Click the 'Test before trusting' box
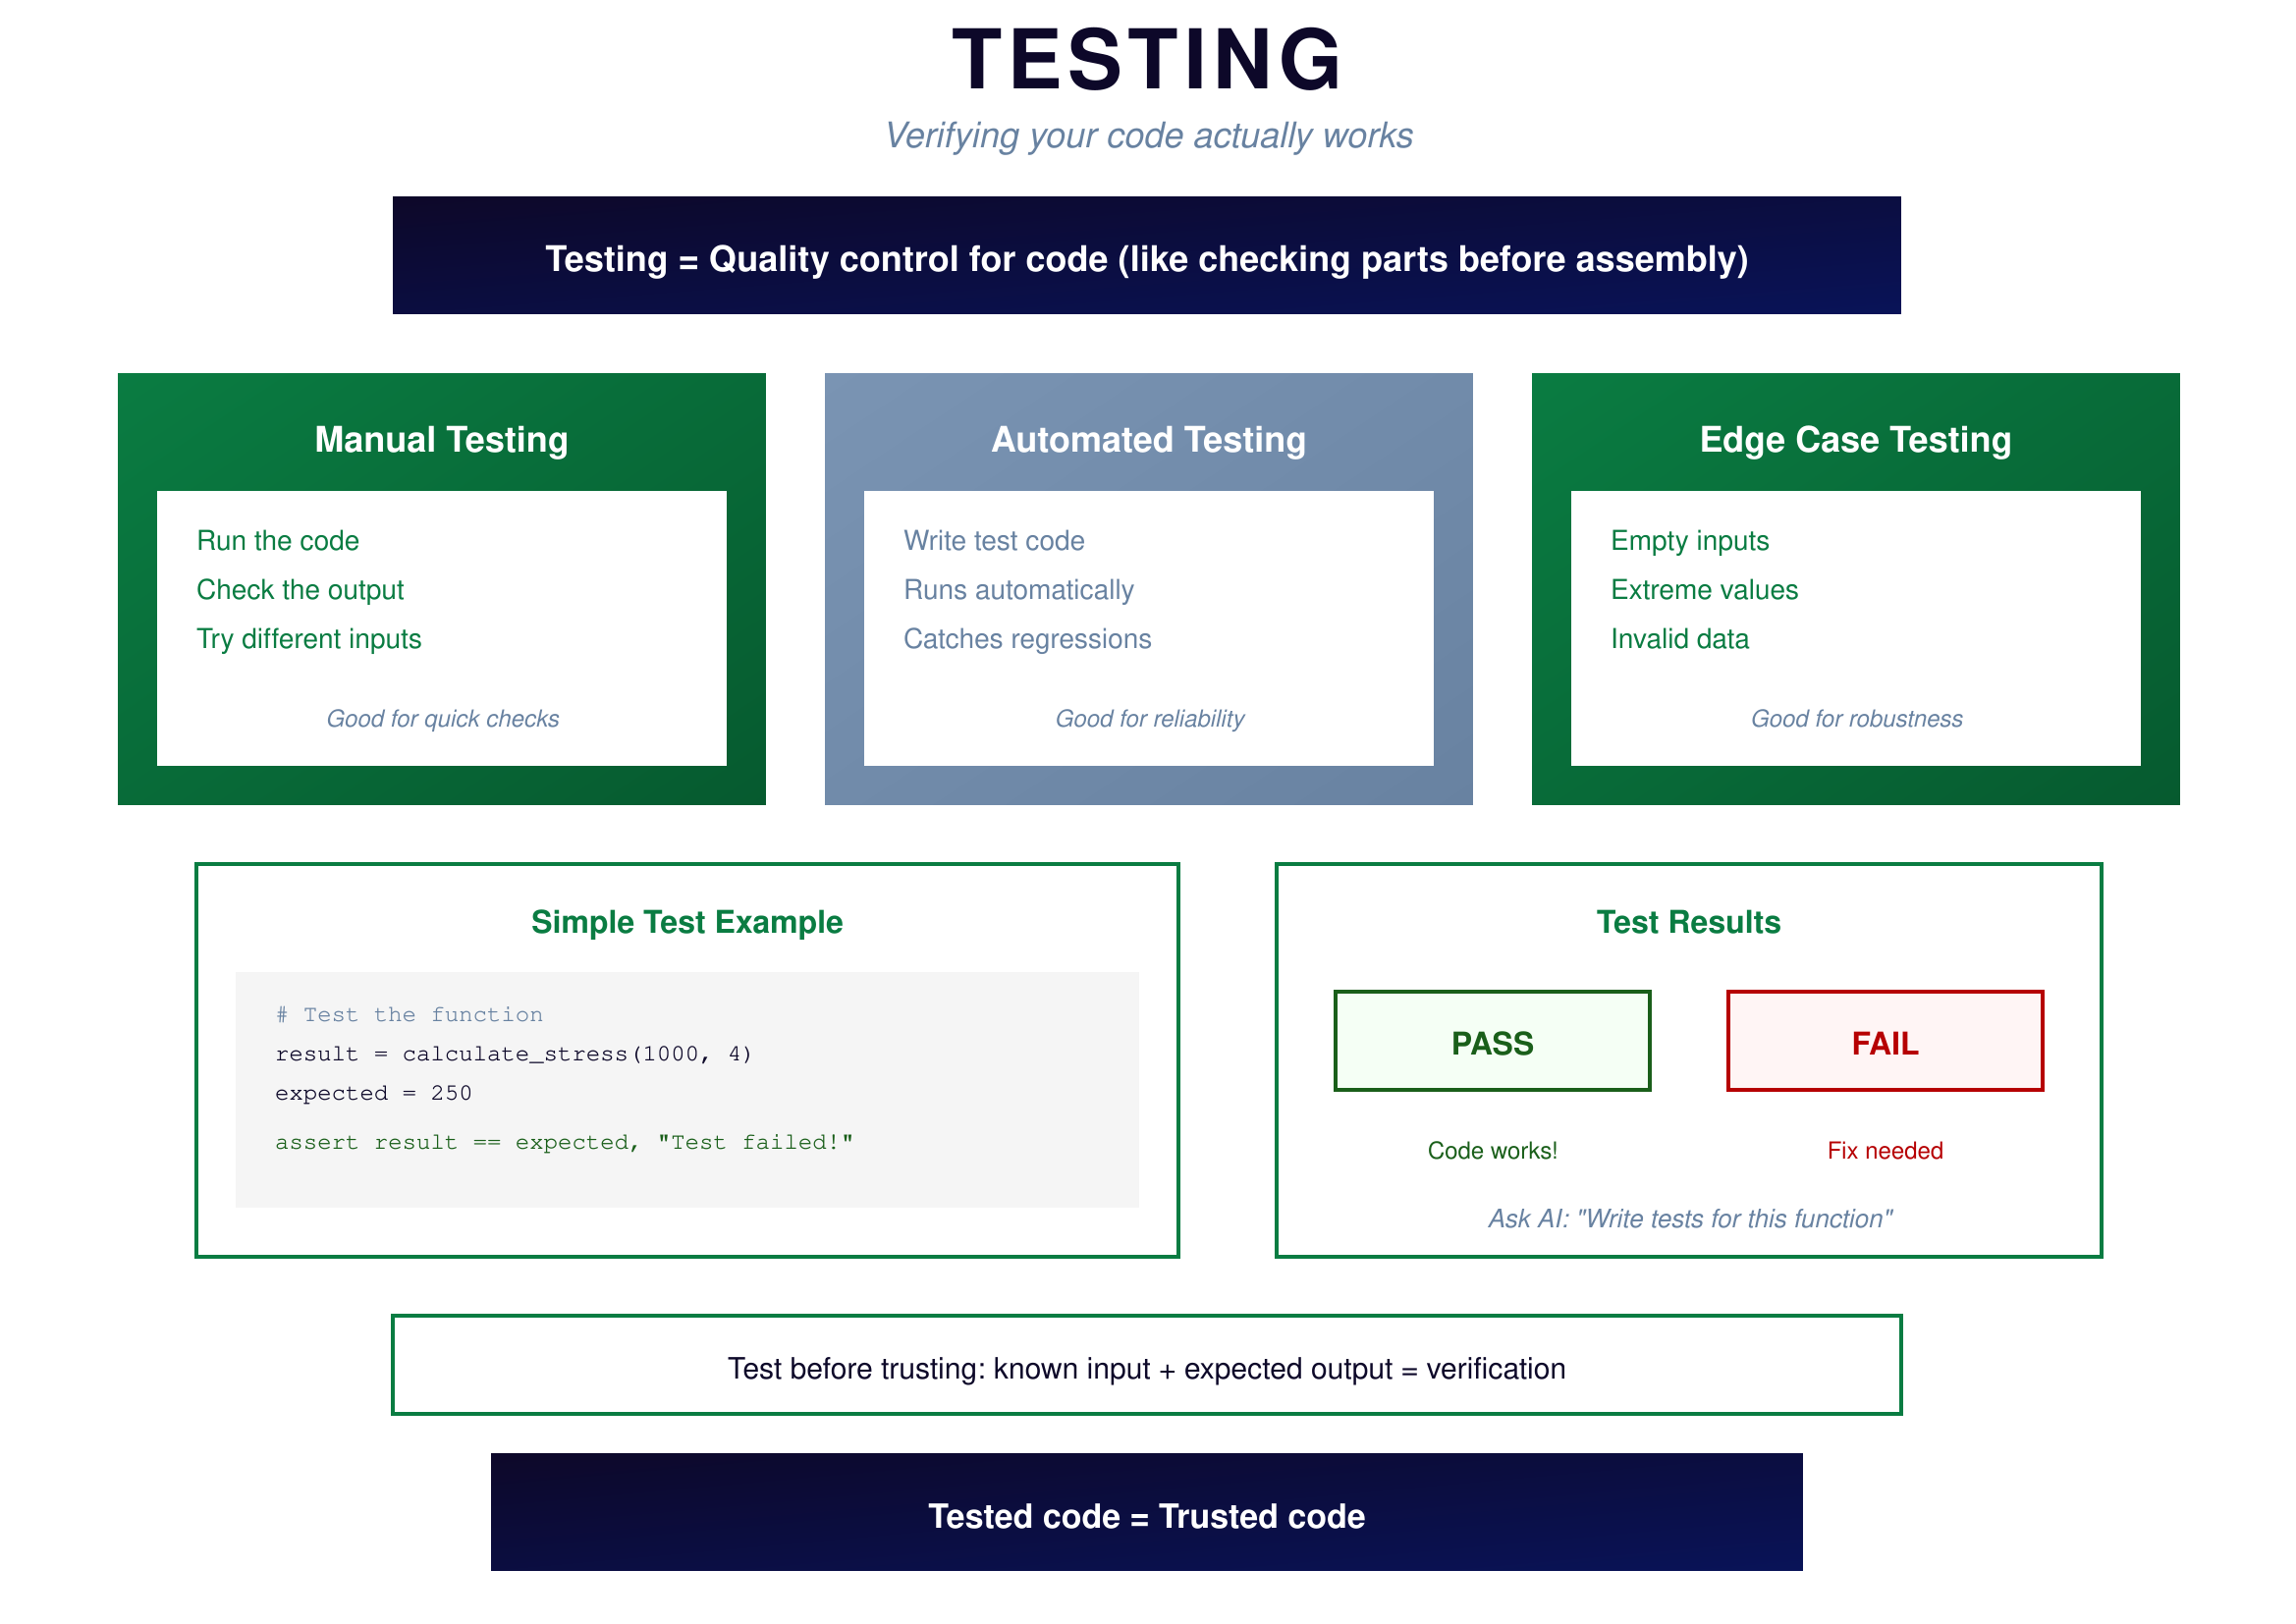The width and height of the screenshot is (2296, 1624). coord(1146,1367)
